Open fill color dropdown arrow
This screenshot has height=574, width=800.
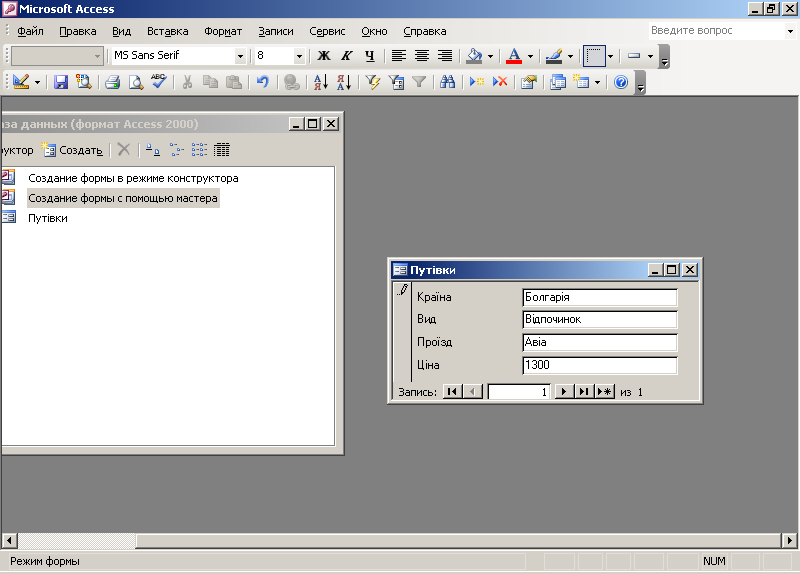[x=490, y=56]
